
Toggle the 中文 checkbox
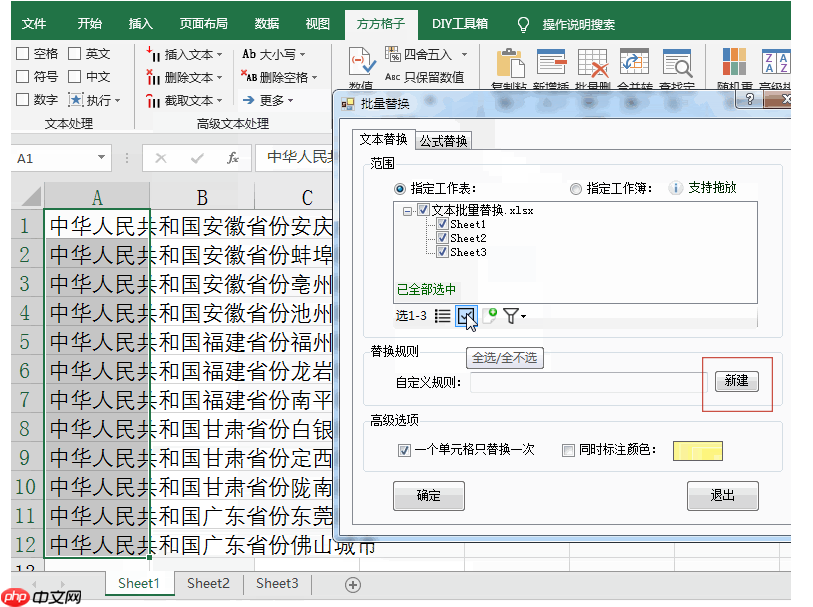point(75,77)
